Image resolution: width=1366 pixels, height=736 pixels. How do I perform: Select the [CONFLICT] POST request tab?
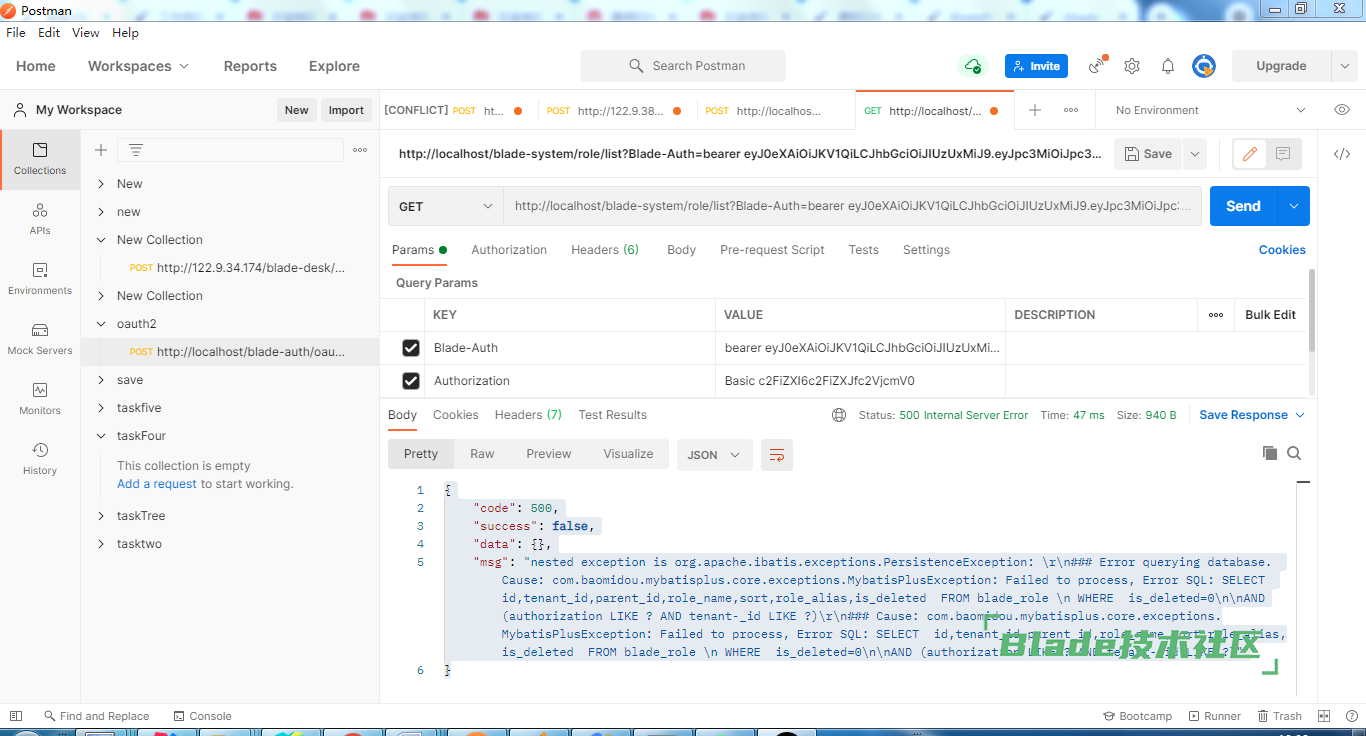[x=456, y=110]
